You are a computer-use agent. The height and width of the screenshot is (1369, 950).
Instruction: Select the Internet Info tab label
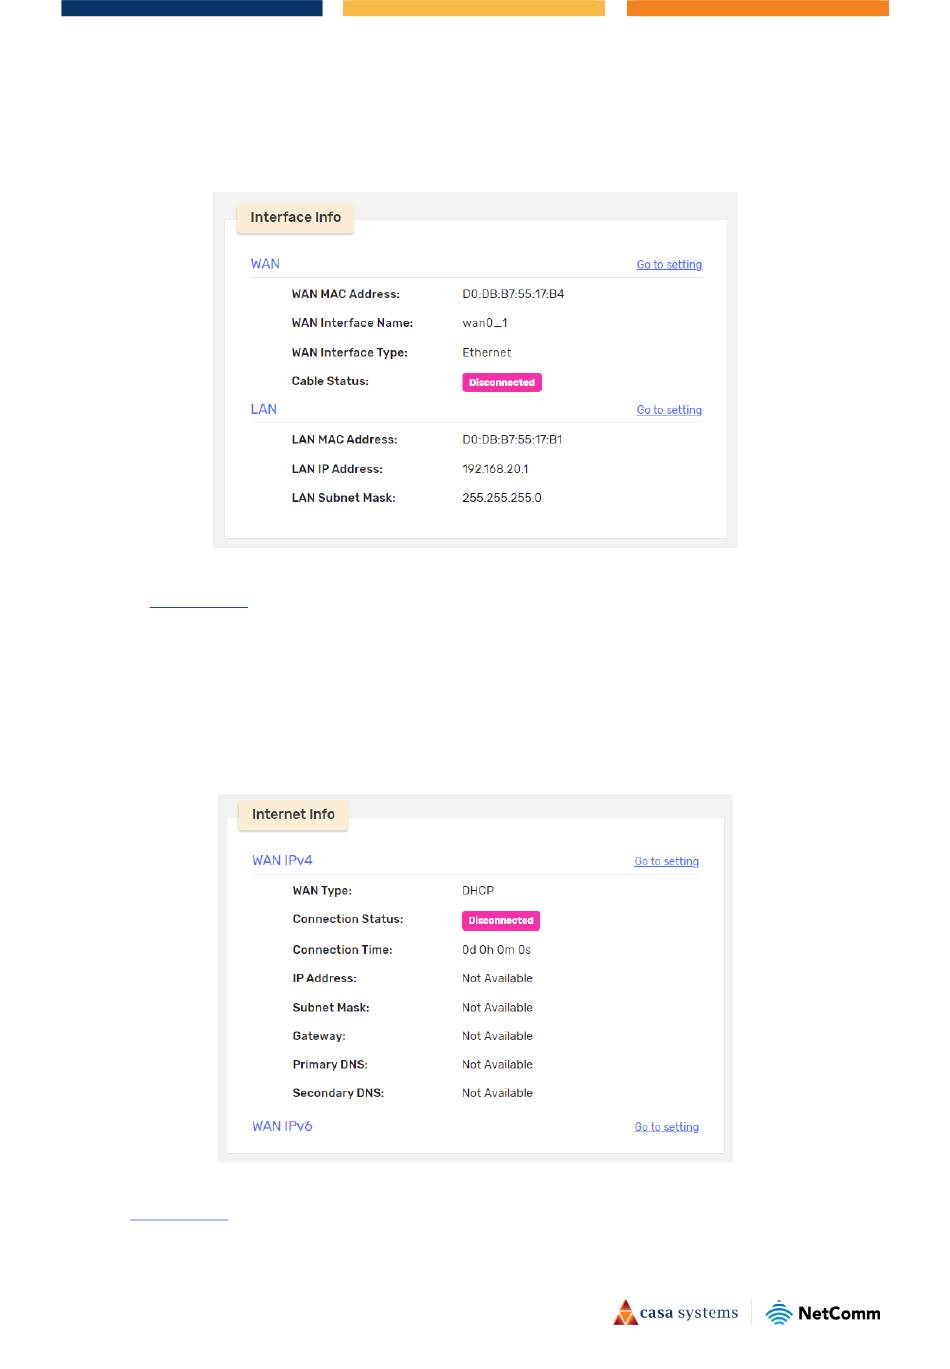point(293,814)
